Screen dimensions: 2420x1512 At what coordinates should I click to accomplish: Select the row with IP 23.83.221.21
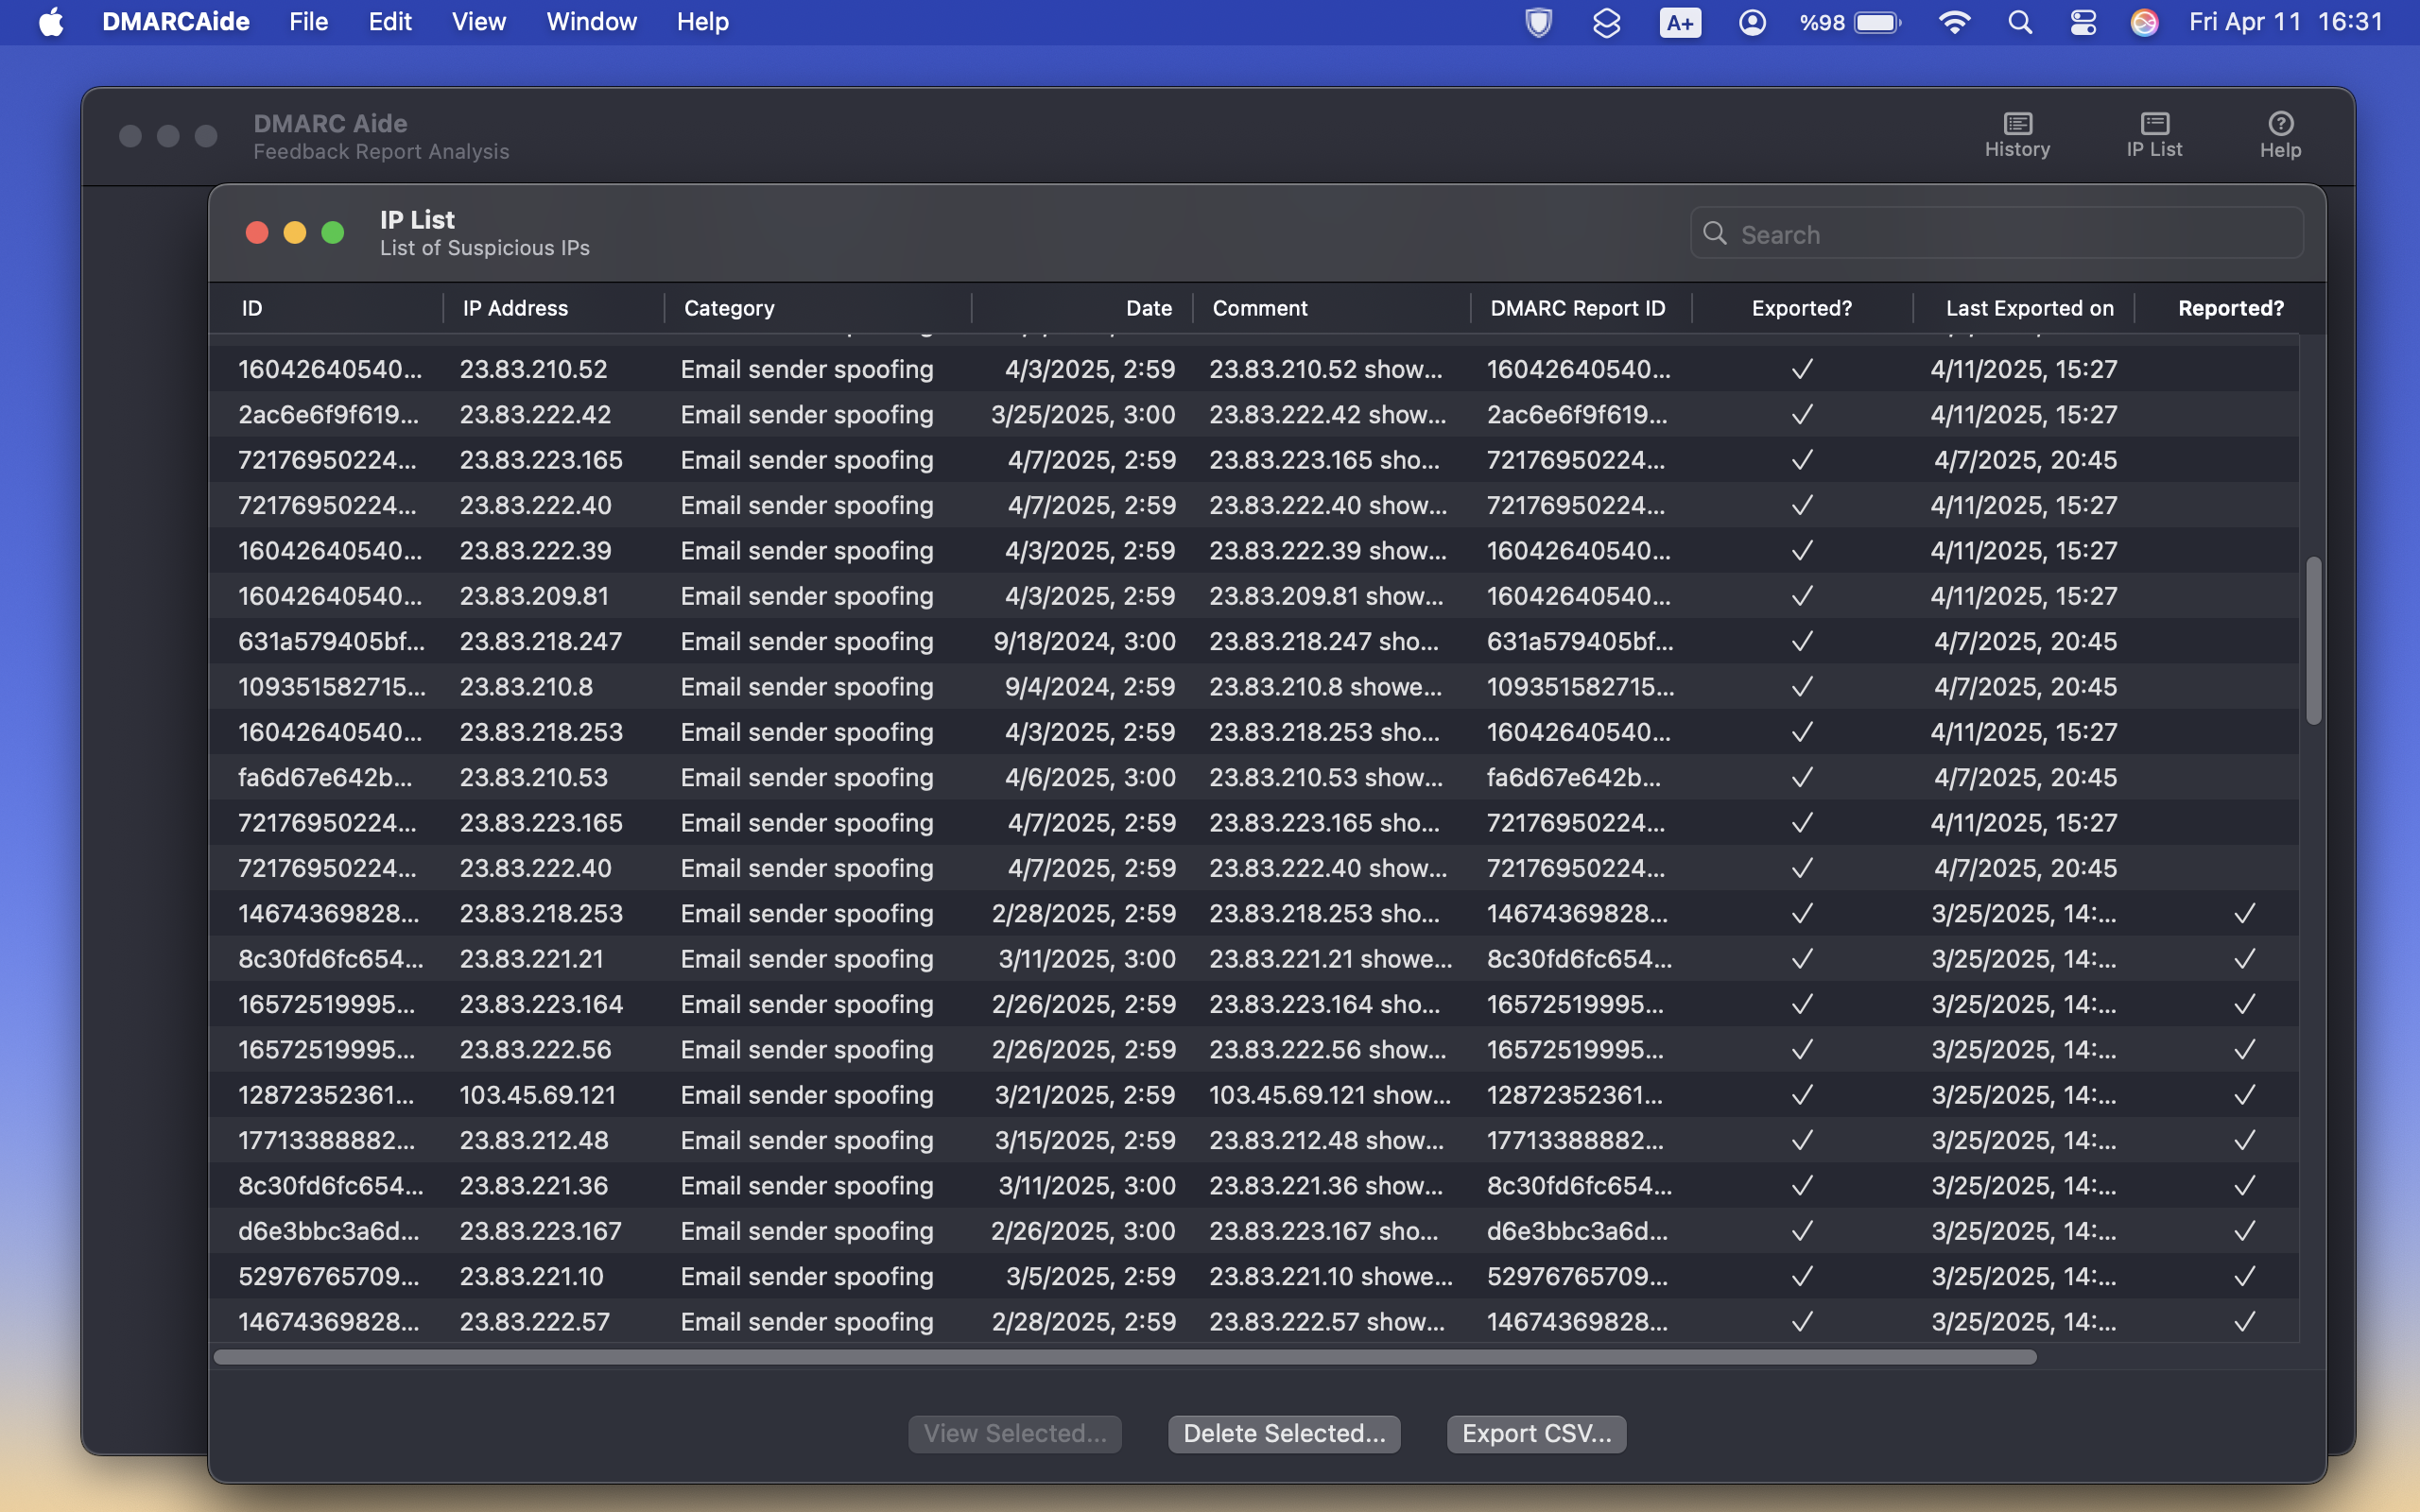(x=1254, y=959)
